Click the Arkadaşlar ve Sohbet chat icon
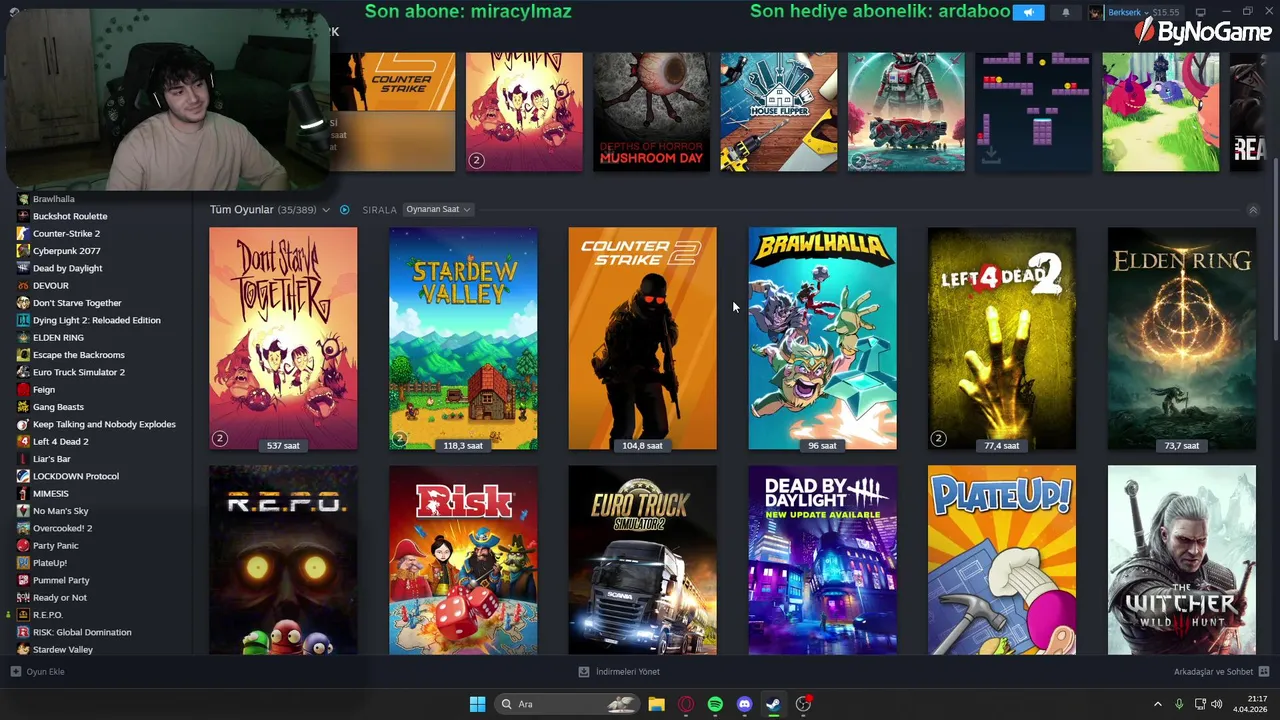 (1264, 672)
